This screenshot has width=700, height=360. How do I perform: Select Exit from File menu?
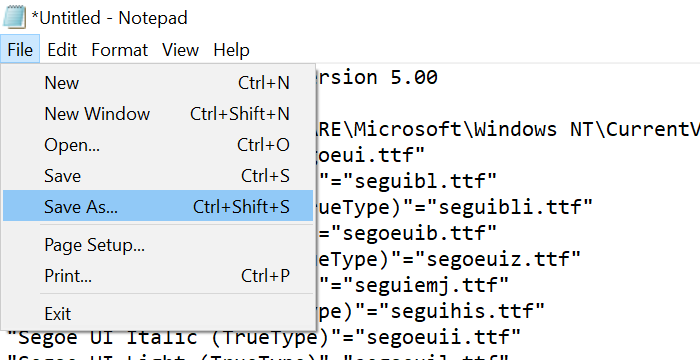click(158, 314)
